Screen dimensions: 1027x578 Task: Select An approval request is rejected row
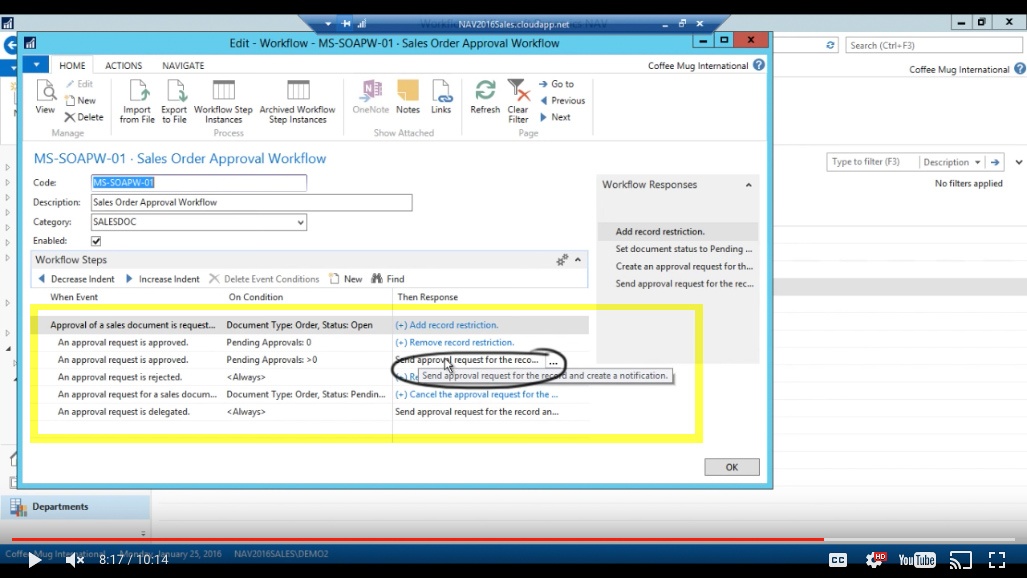(x=310, y=377)
